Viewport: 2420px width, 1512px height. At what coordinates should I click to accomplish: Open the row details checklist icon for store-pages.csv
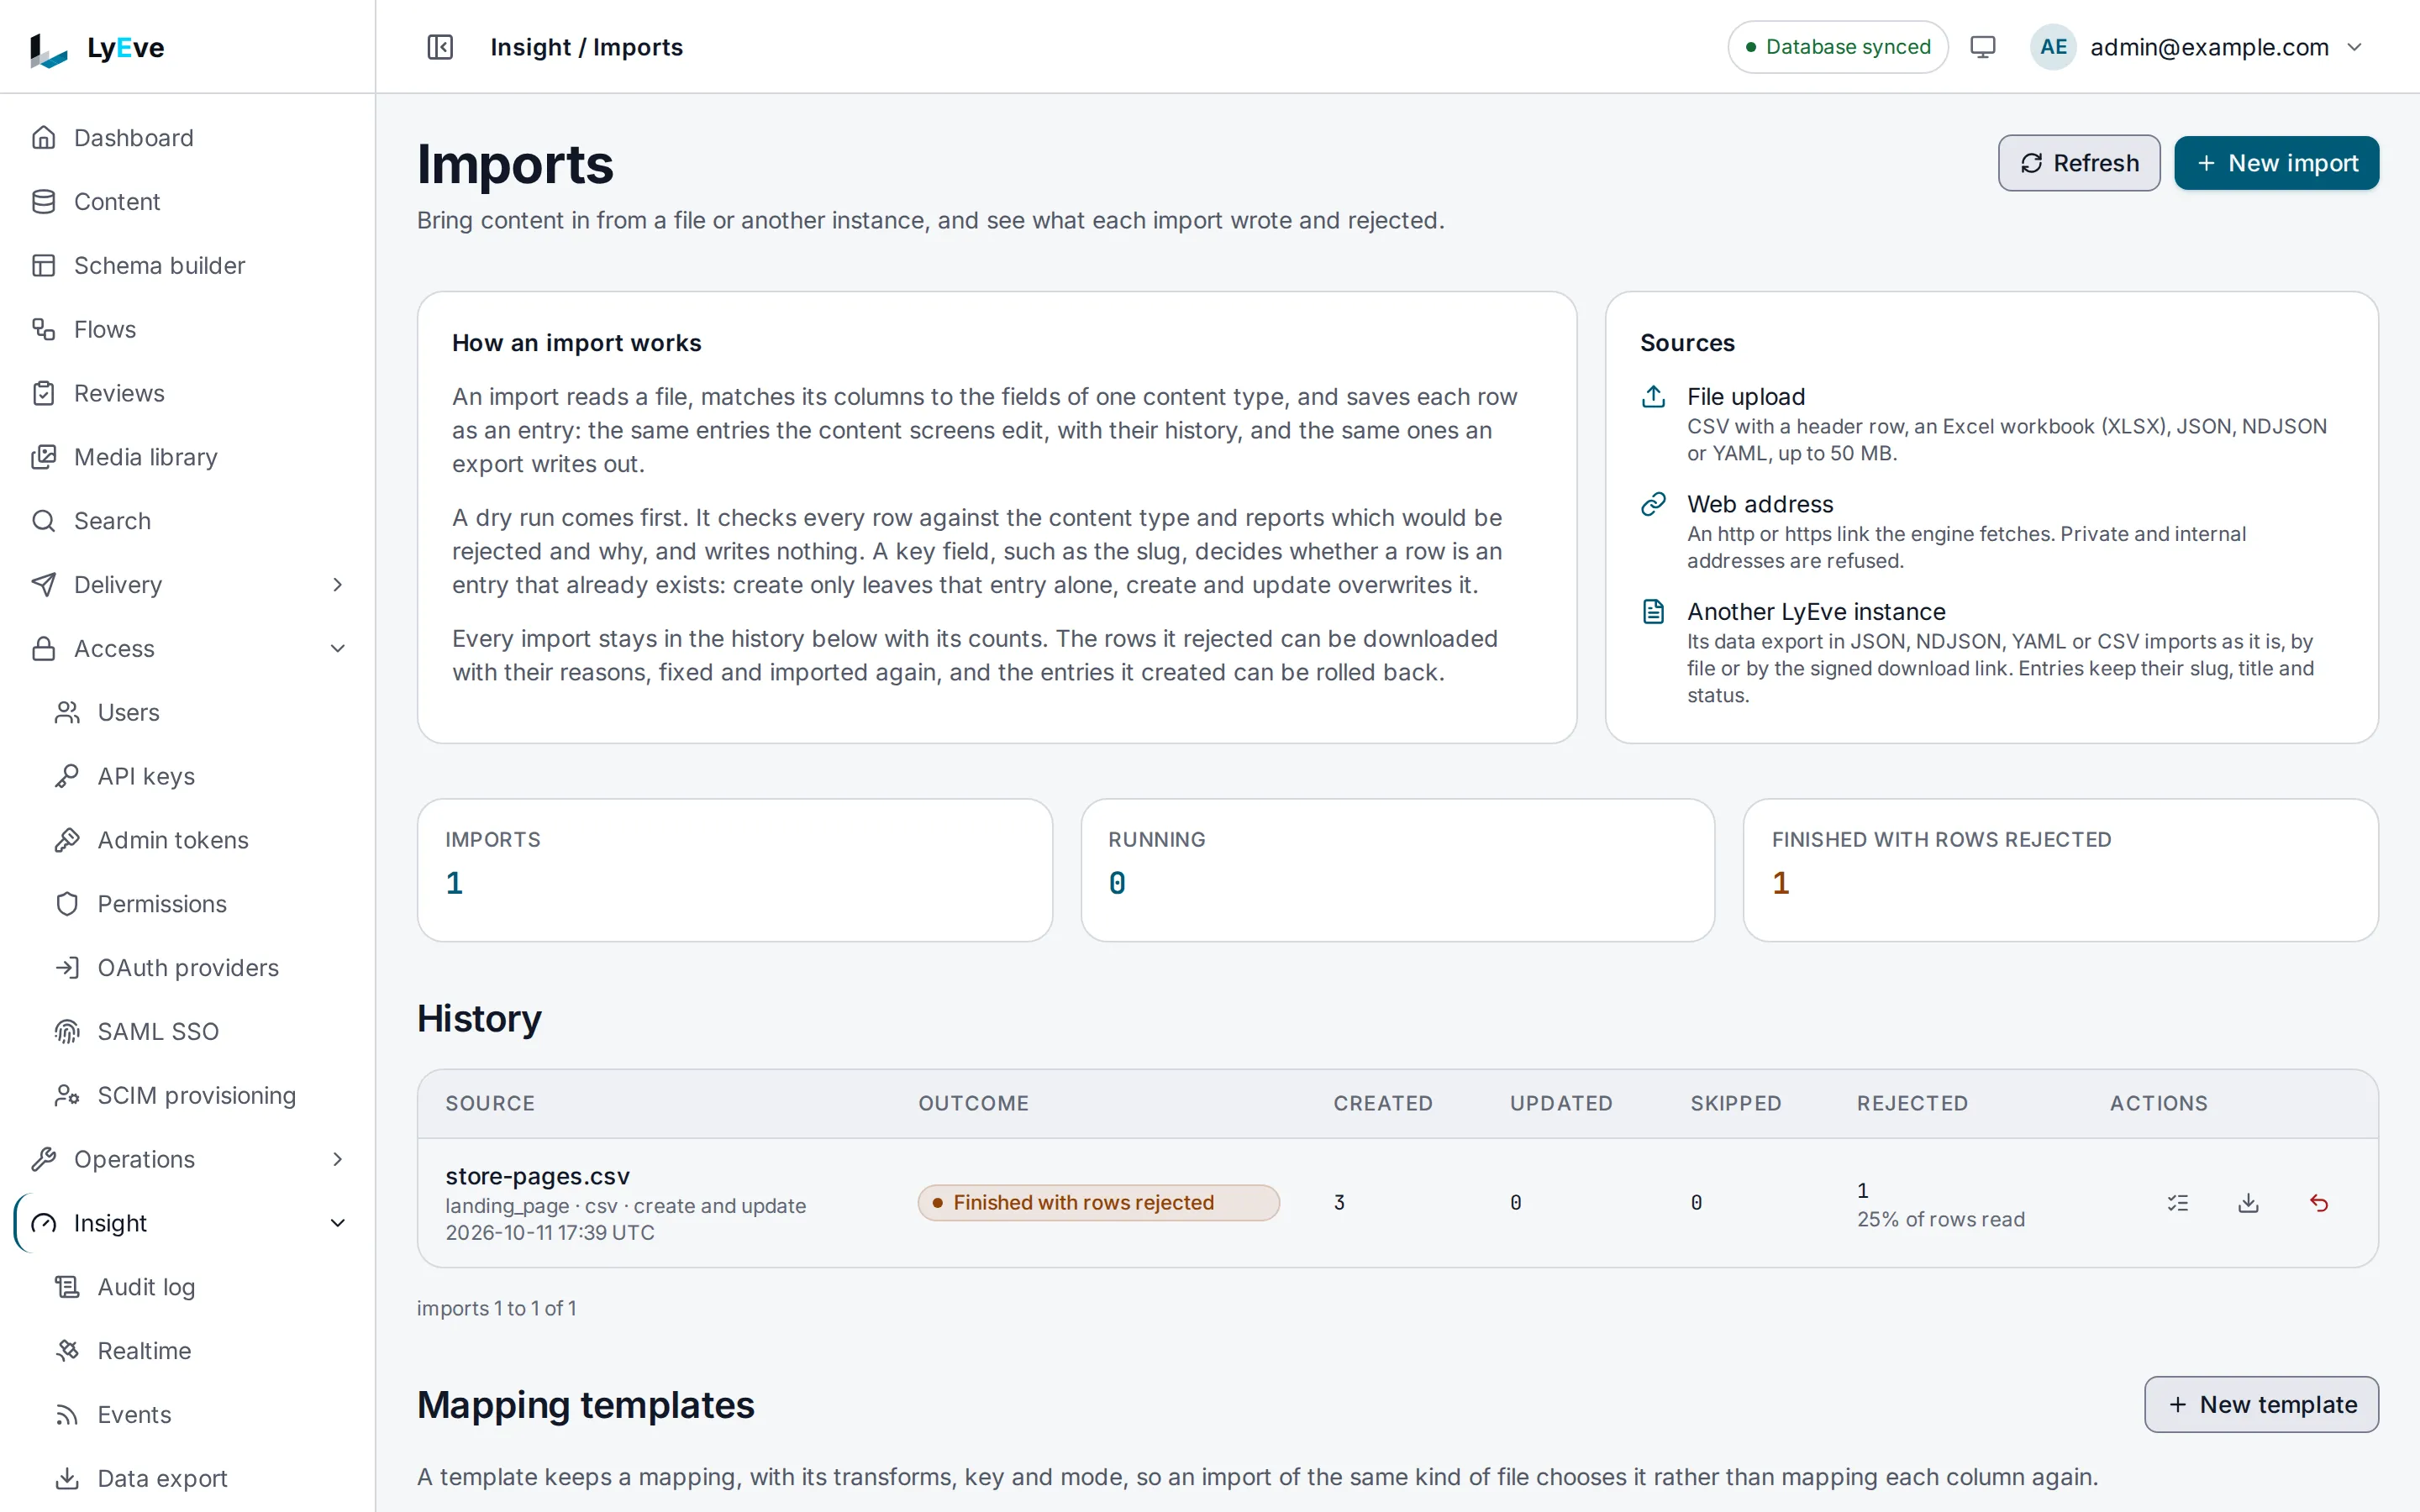[2178, 1202]
